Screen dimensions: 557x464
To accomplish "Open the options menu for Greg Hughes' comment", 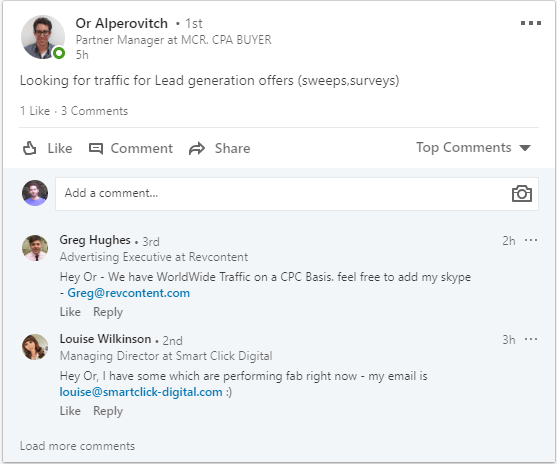I will click(531, 241).
